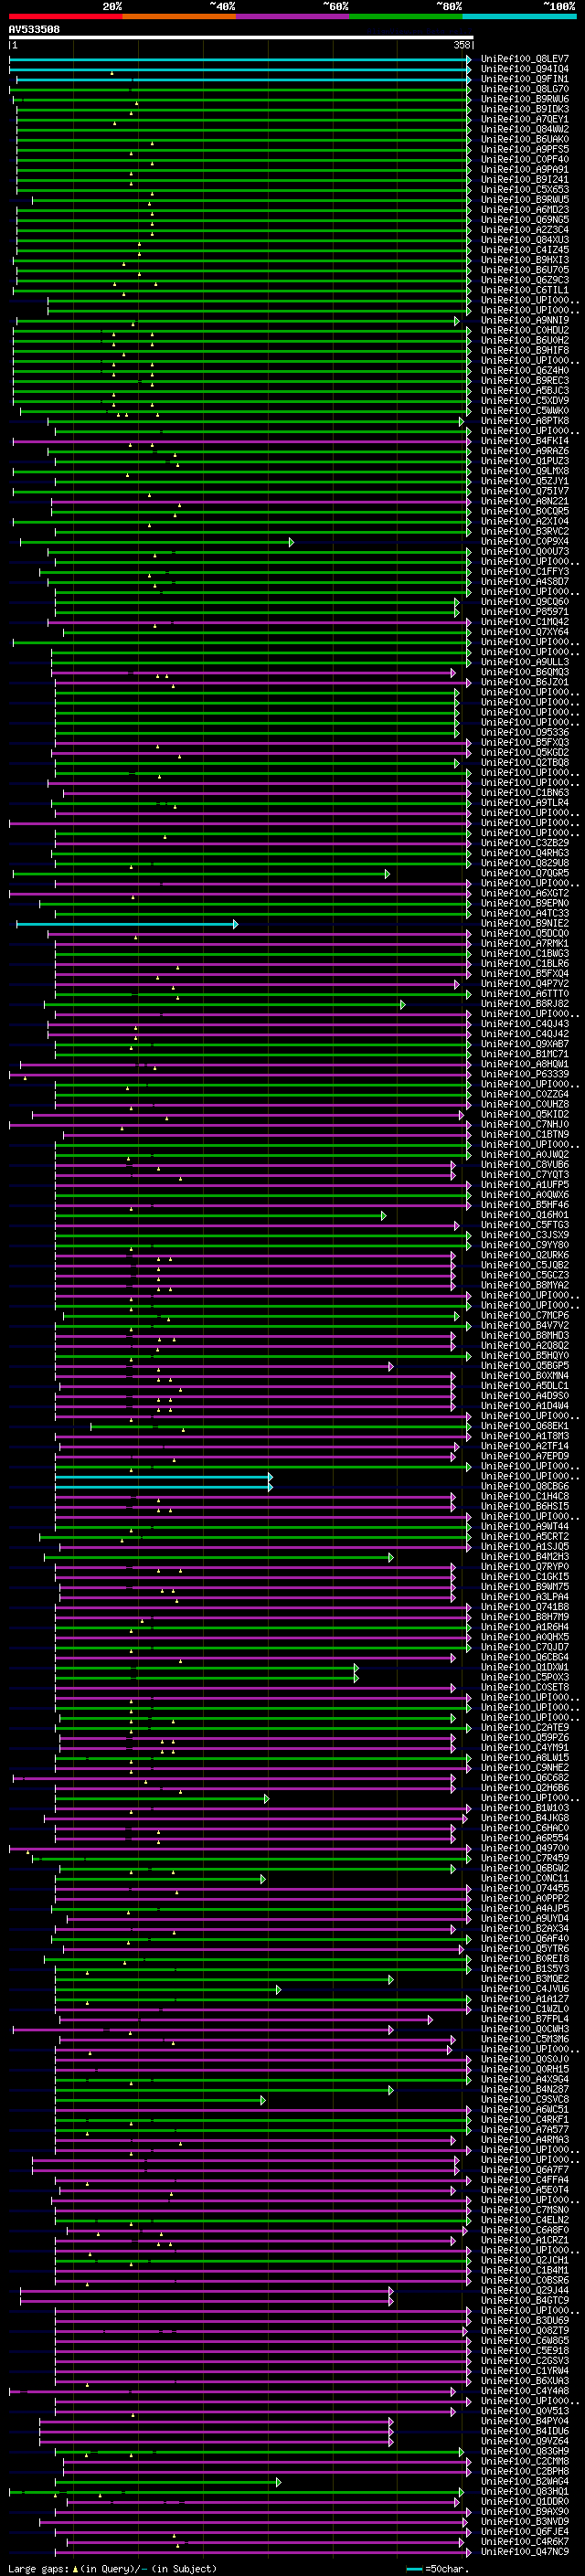This screenshot has height=2576, width=585.
Task: Click the UniRef100_C5X653 label
Action: [524, 190]
